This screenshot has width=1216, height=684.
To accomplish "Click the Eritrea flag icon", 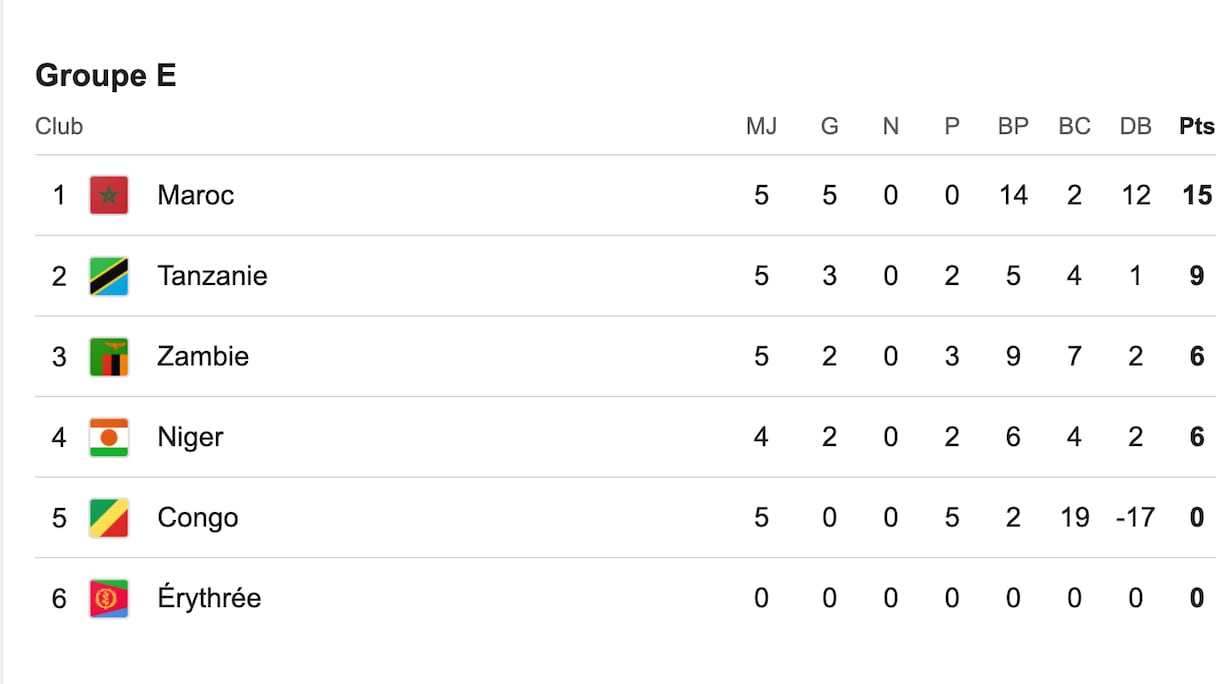I will tap(109, 598).
